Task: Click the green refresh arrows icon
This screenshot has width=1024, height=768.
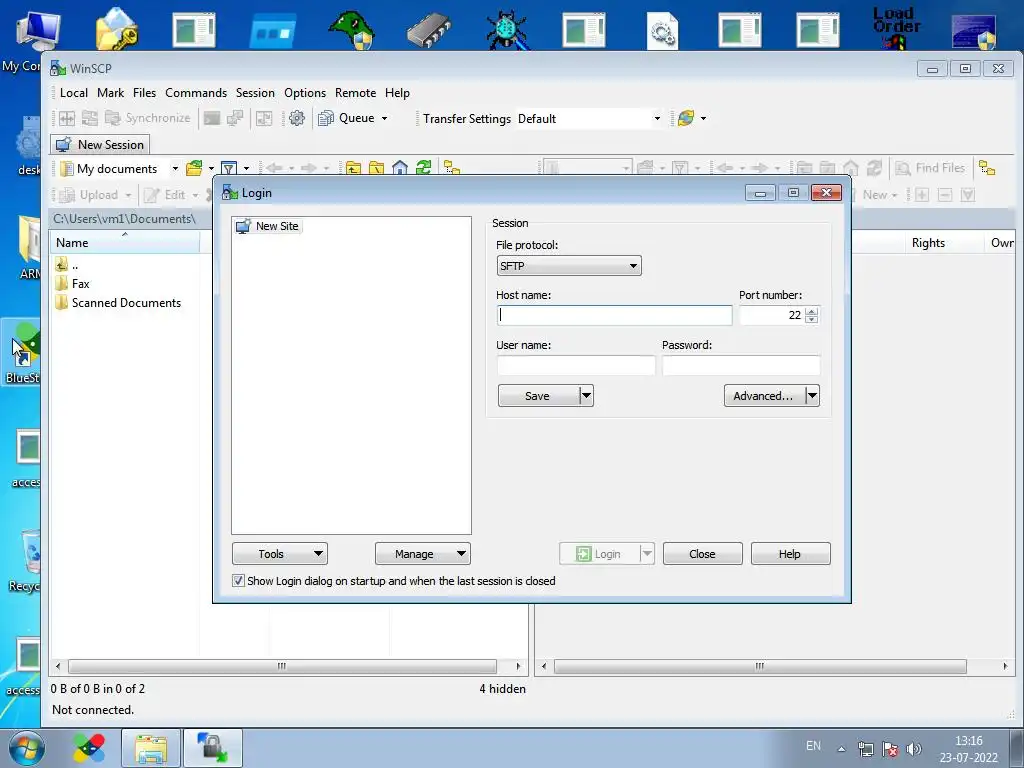Action: tap(423, 168)
